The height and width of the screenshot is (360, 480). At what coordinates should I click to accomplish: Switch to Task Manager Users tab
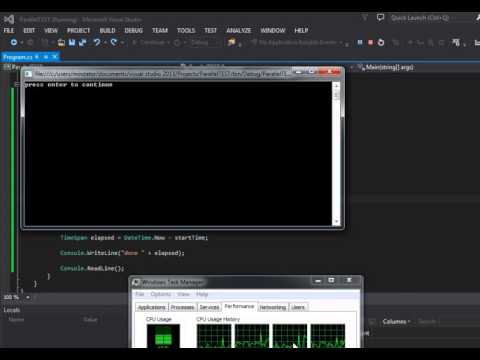pos(298,307)
